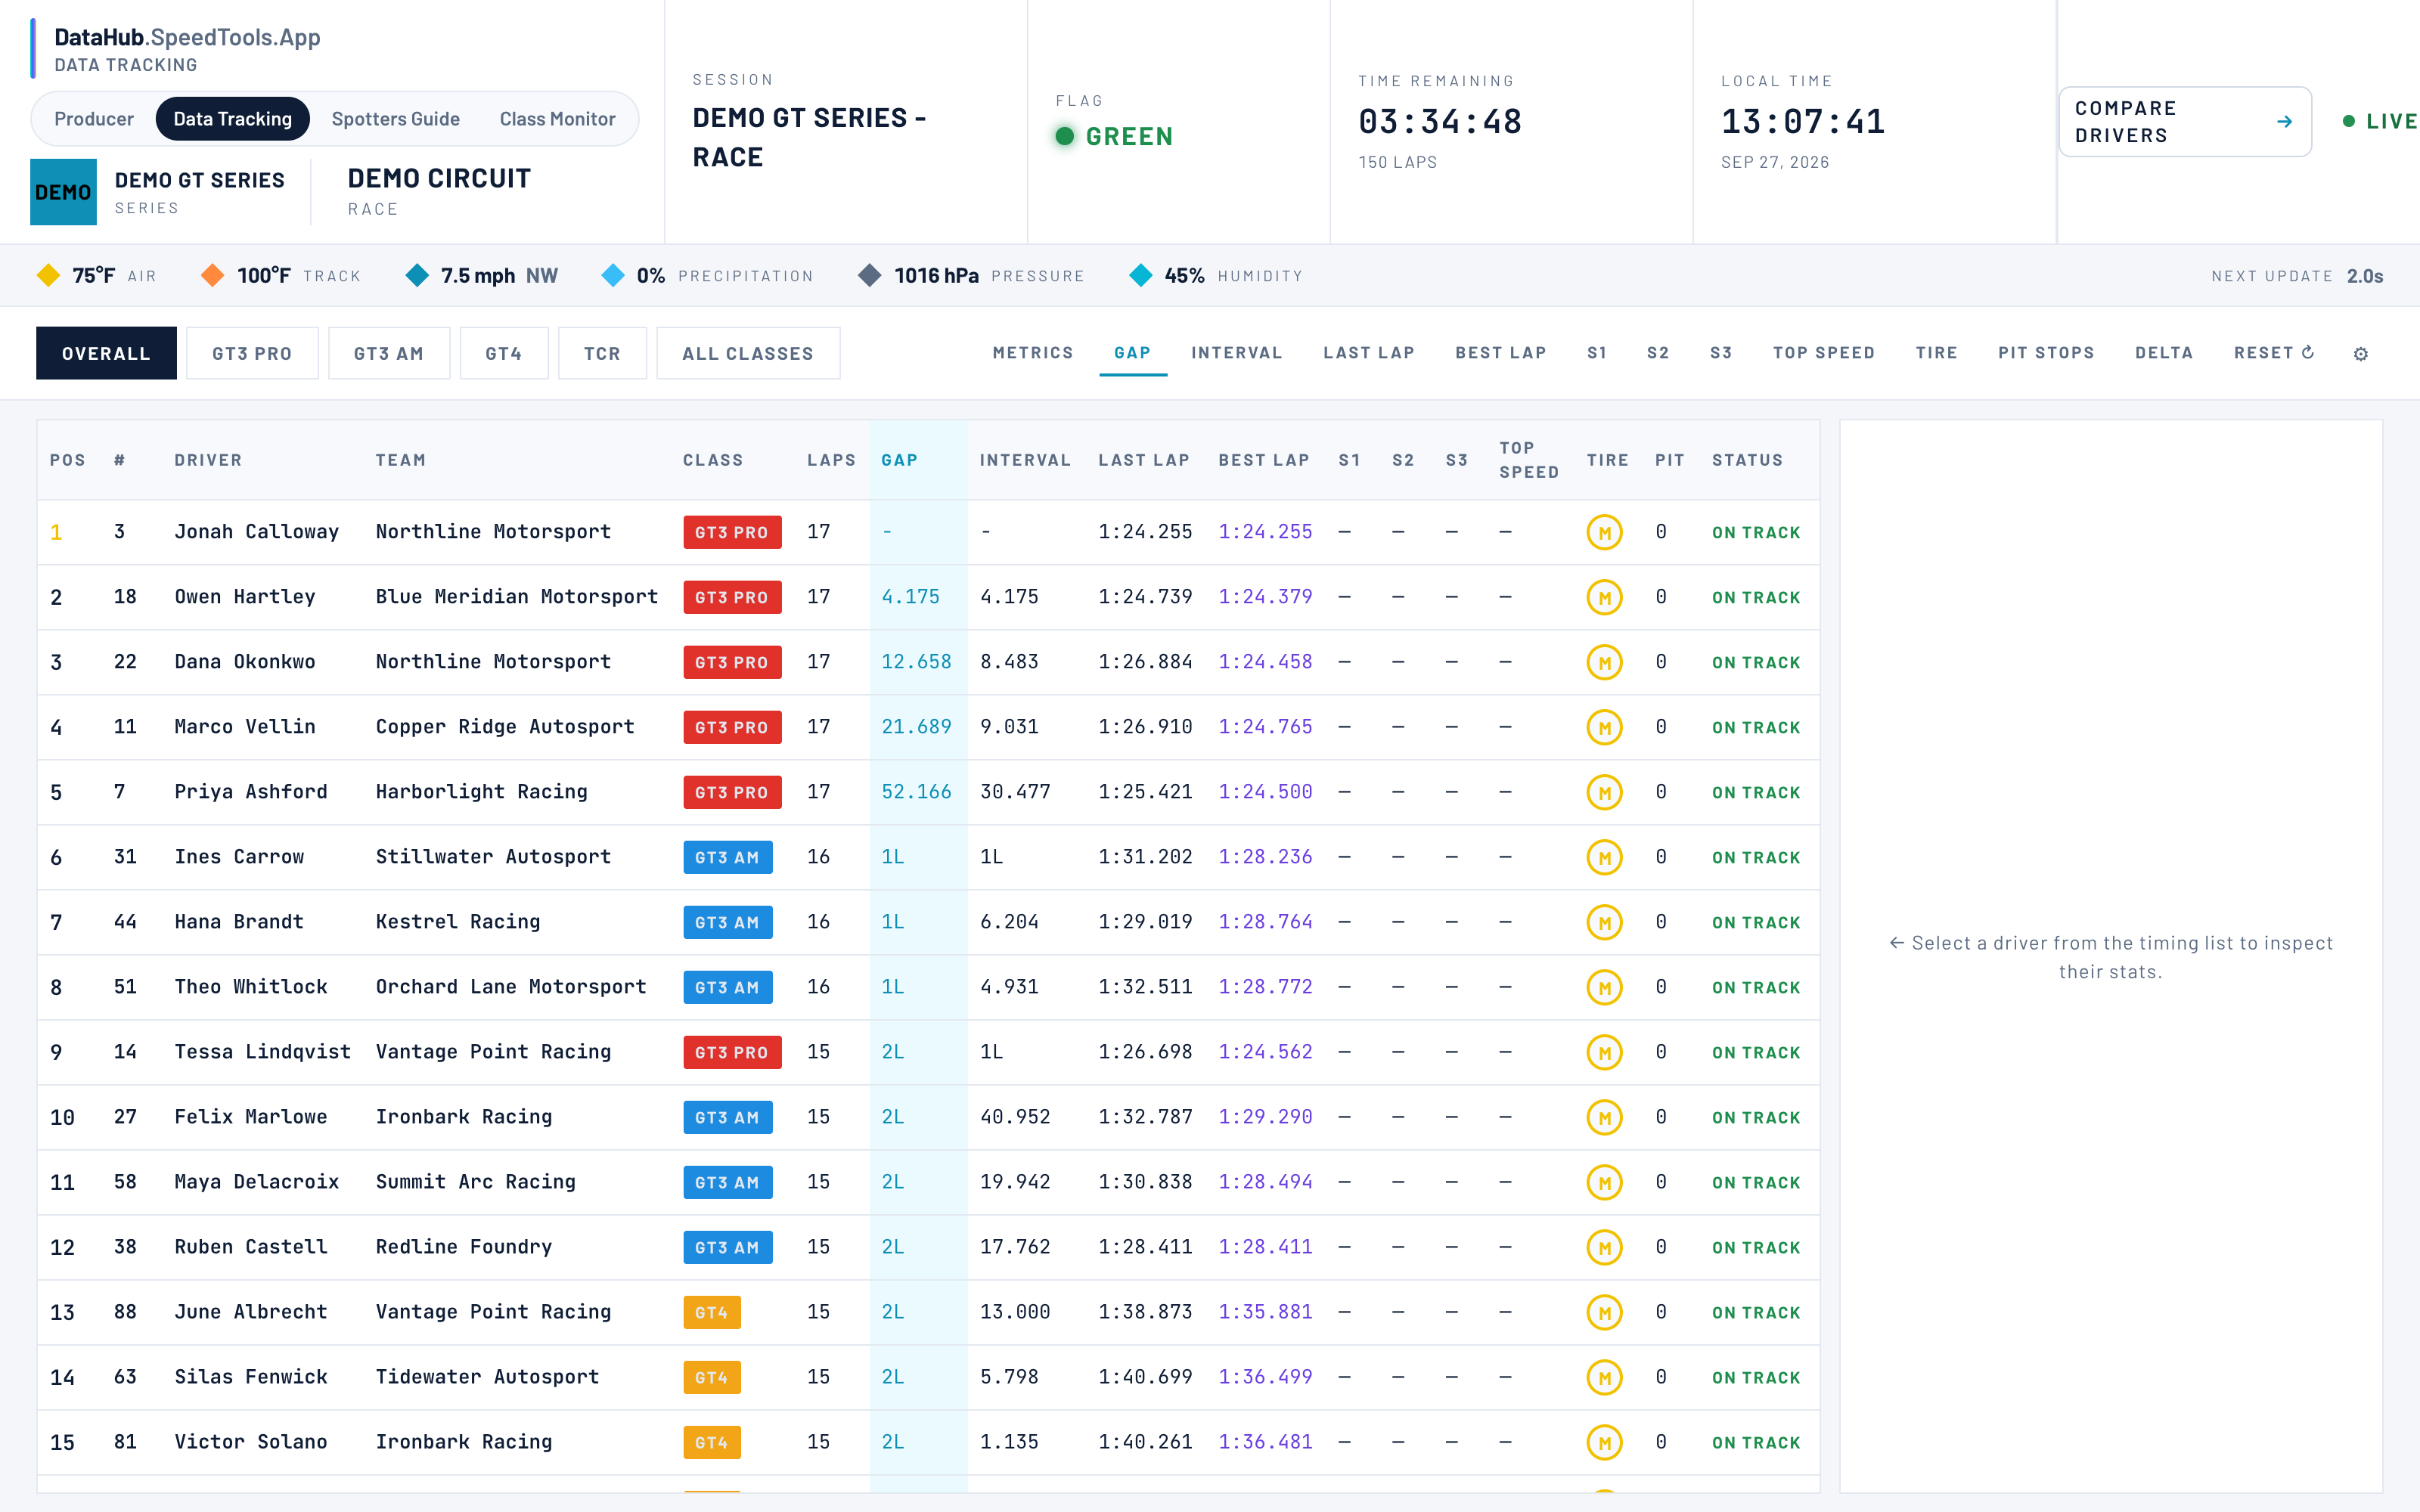This screenshot has width=2420, height=1512.
Task: Click the medium tire icon for Ruben Castell
Action: point(1604,1247)
